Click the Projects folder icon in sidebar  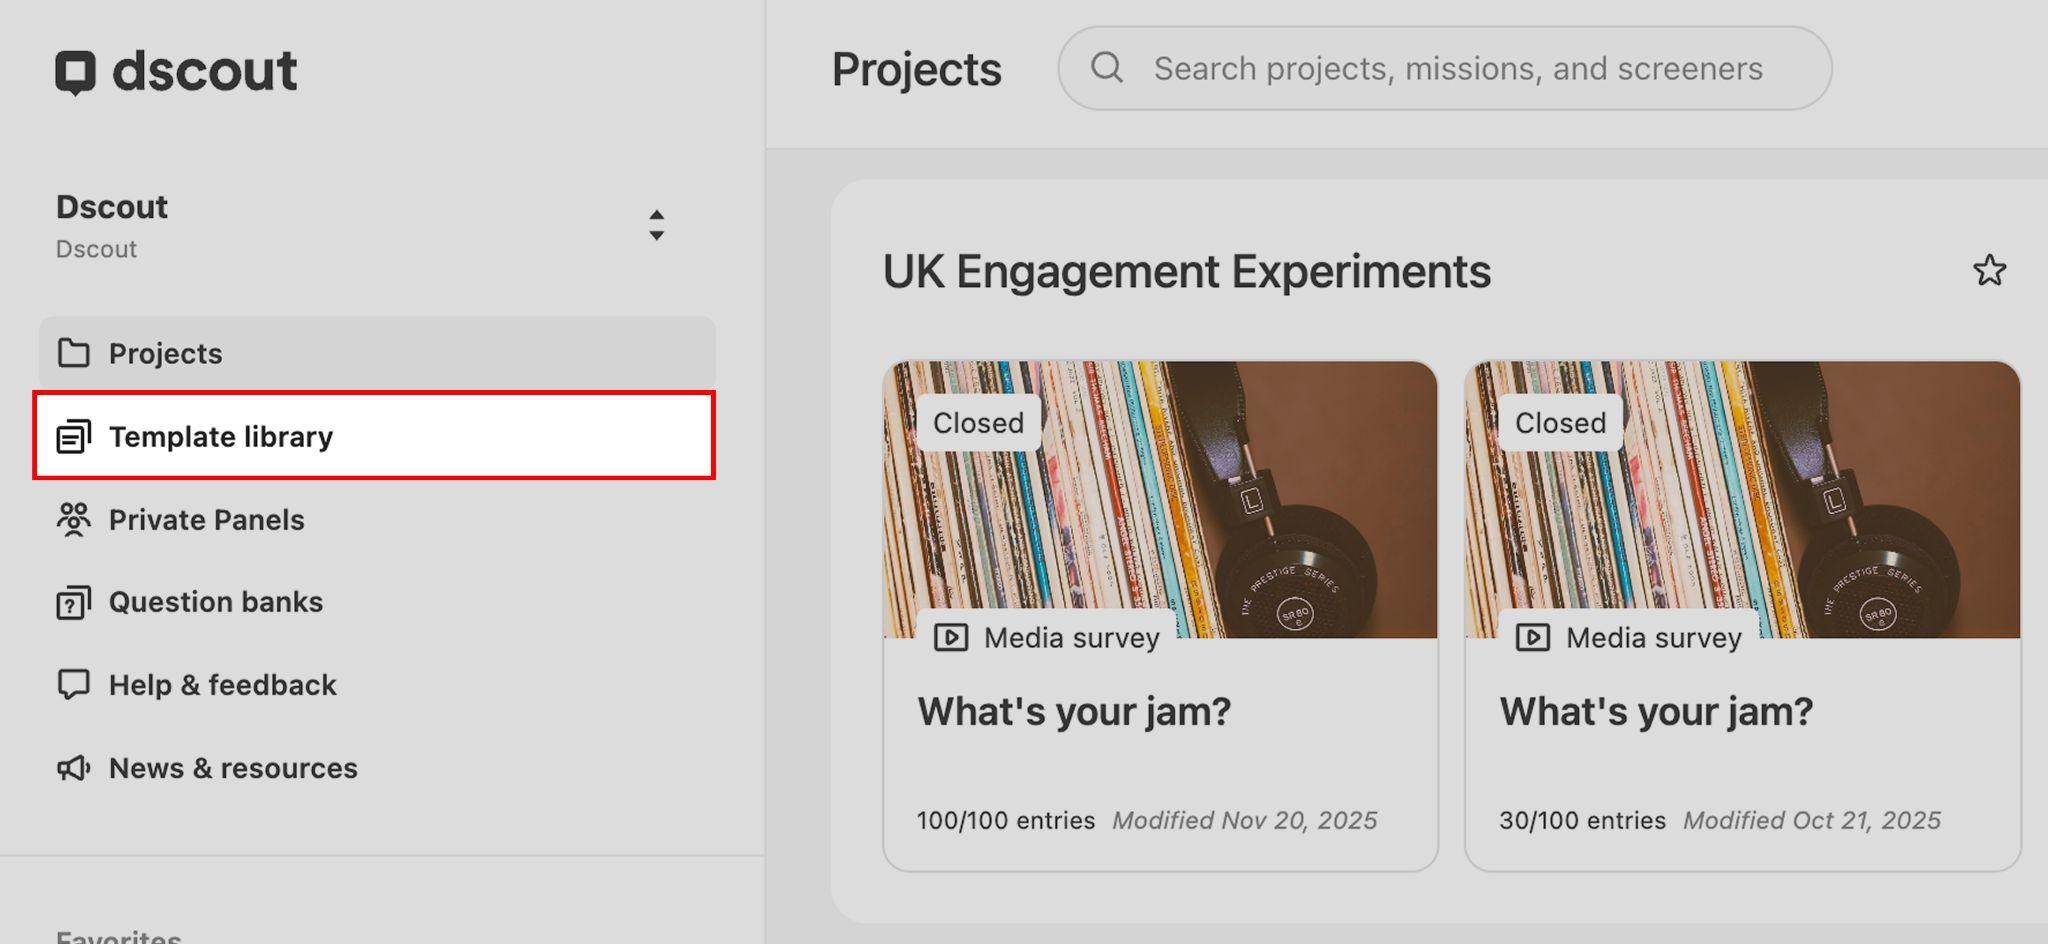(73, 353)
